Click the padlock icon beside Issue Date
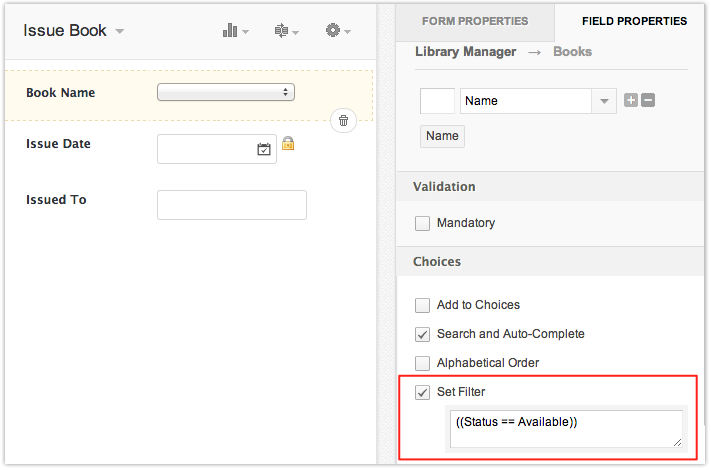 tap(288, 143)
